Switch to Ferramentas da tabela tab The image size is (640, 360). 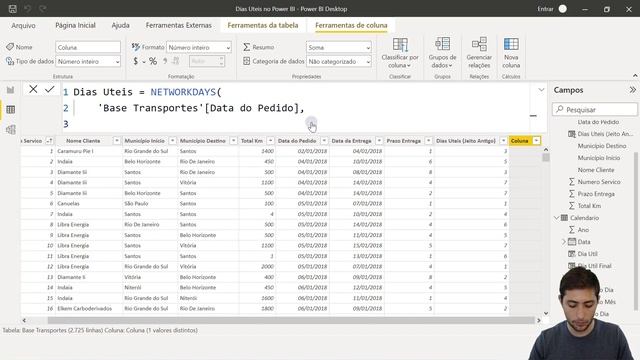[263, 25]
